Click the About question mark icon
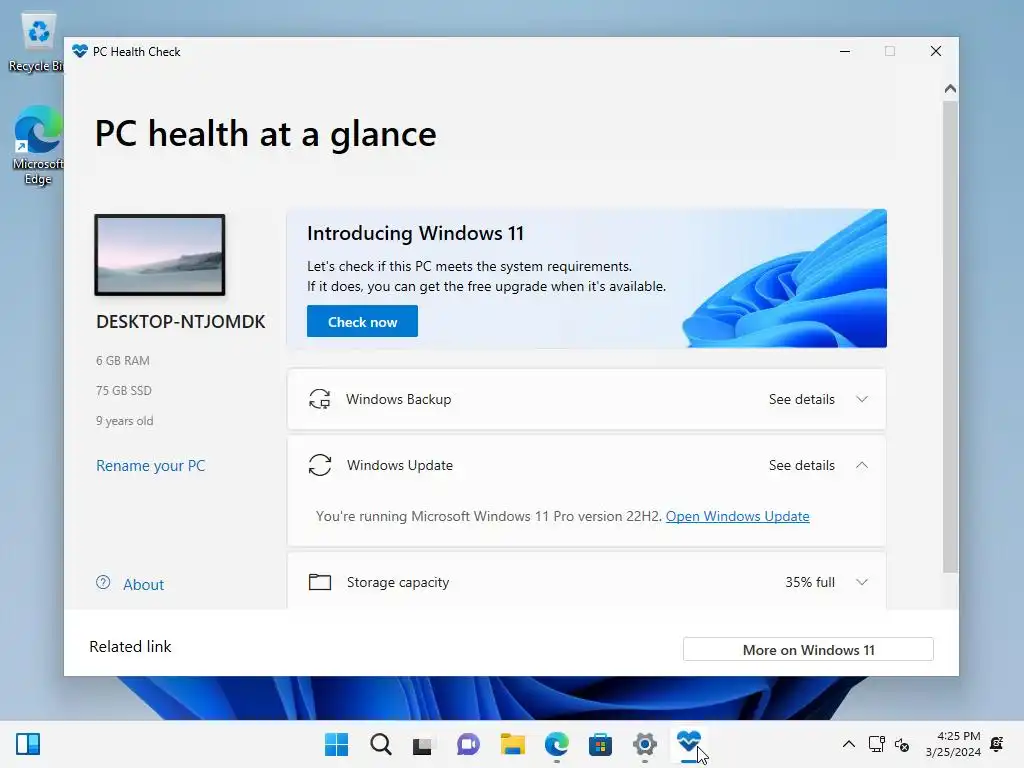Screen dimensions: 1024x768 tap(103, 583)
